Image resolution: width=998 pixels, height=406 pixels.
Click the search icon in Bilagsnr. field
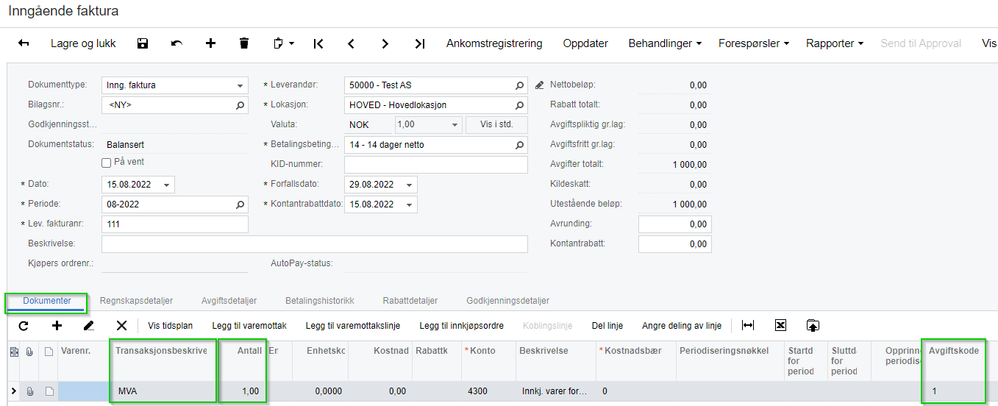click(x=241, y=105)
